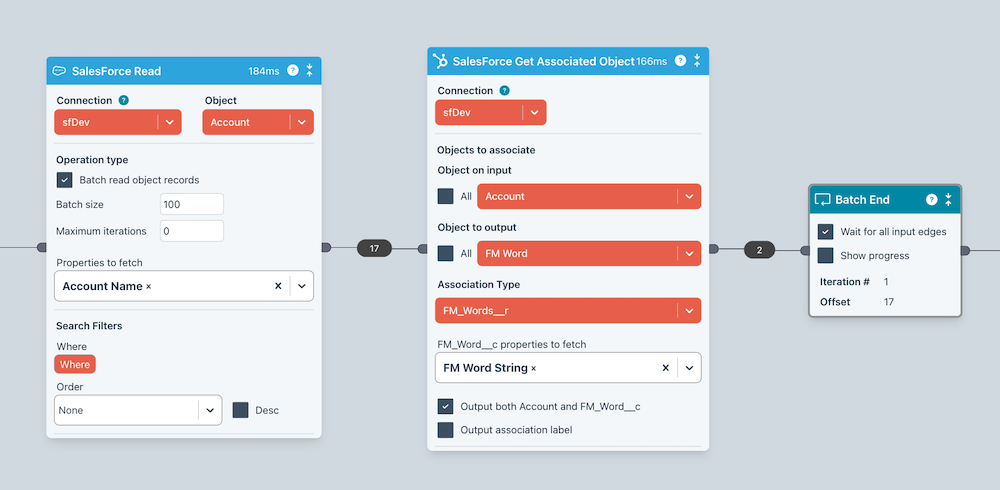Check All for Object to output
The image size is (1000, 490).
pyautogui.click(x=445, y=253)
